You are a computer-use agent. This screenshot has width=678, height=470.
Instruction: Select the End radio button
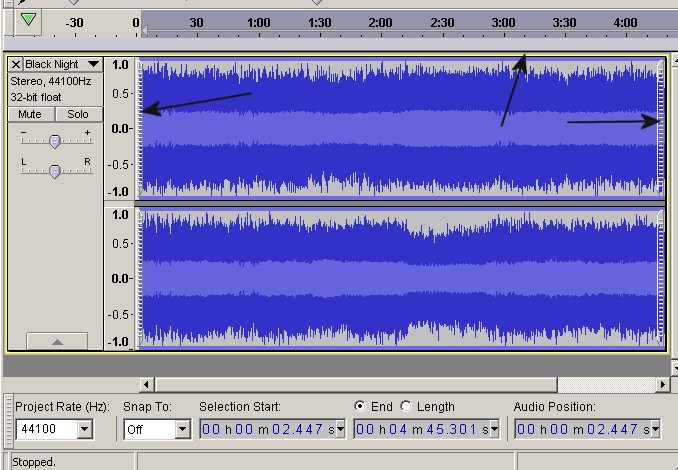361,407
